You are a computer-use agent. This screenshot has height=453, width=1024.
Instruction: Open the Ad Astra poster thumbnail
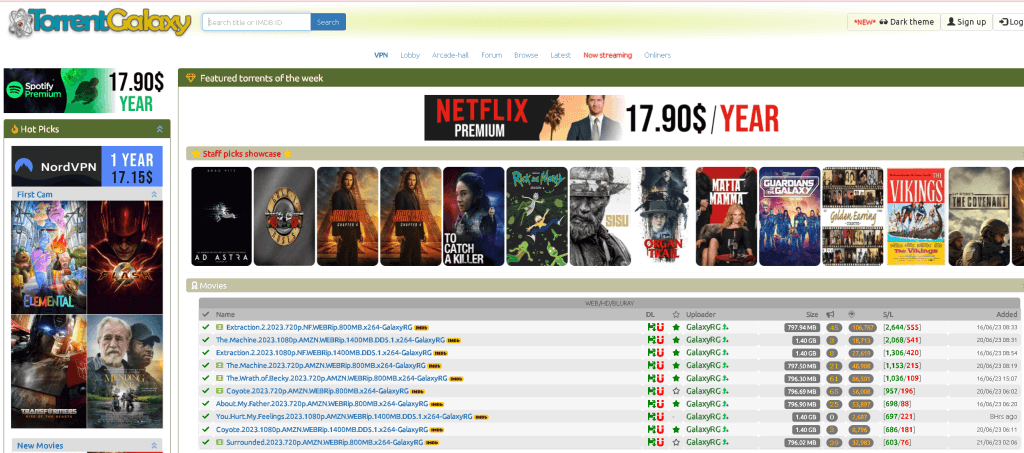pyautogui.click(x=220, y=215)
